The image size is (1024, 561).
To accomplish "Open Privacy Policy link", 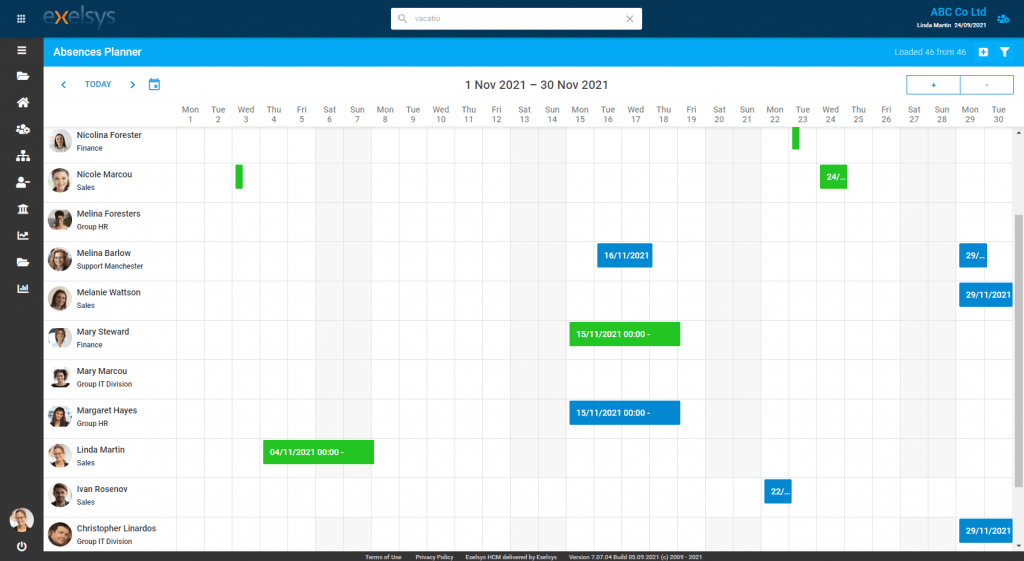I will click(x=434, y=557).
